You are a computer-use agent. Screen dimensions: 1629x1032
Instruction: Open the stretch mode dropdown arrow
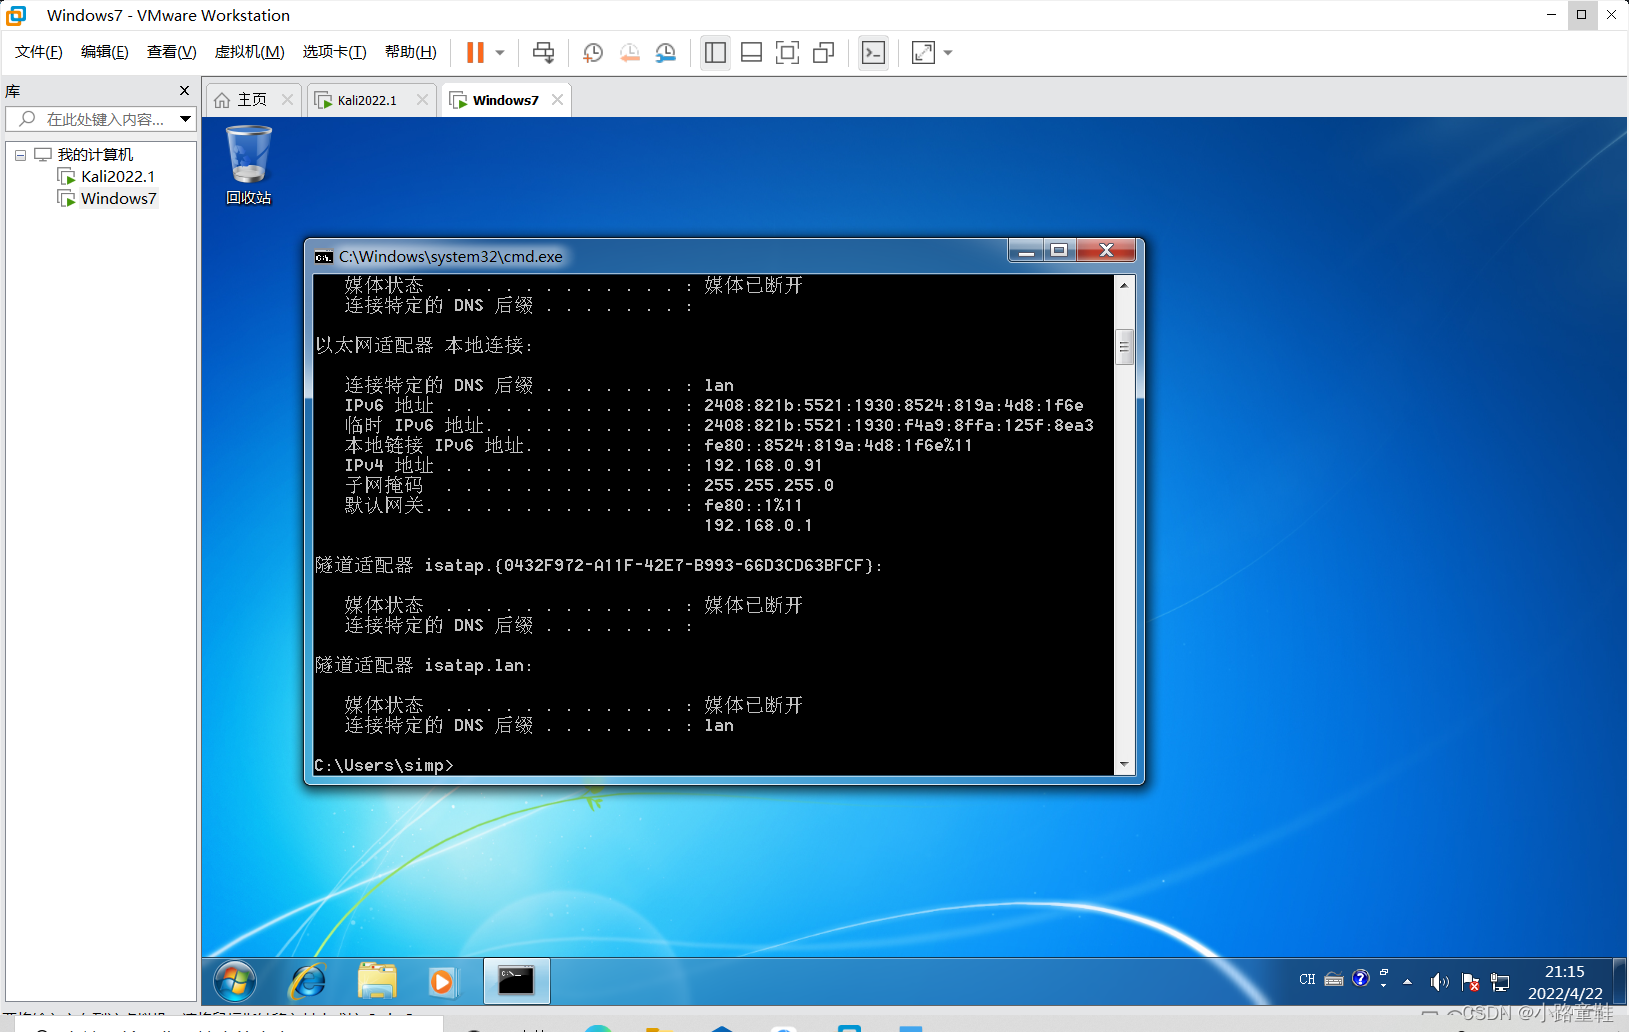click(x=948, y=53)
